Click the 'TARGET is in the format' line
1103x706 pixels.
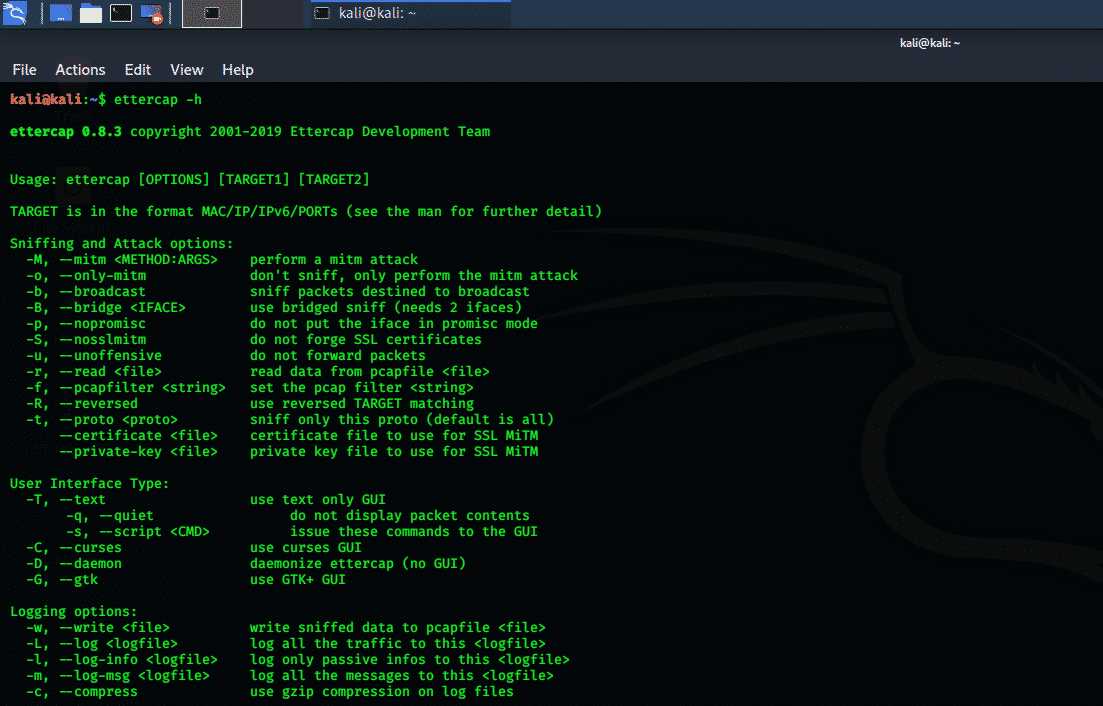pos(306,212)
